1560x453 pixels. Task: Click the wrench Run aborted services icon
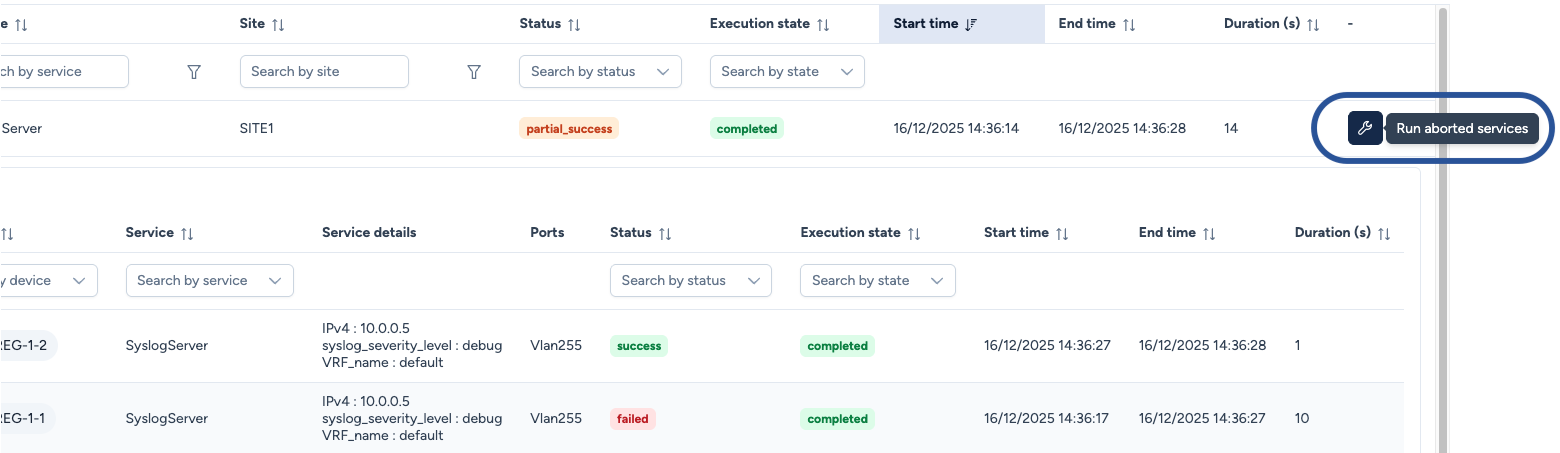tap(1365, 128)
